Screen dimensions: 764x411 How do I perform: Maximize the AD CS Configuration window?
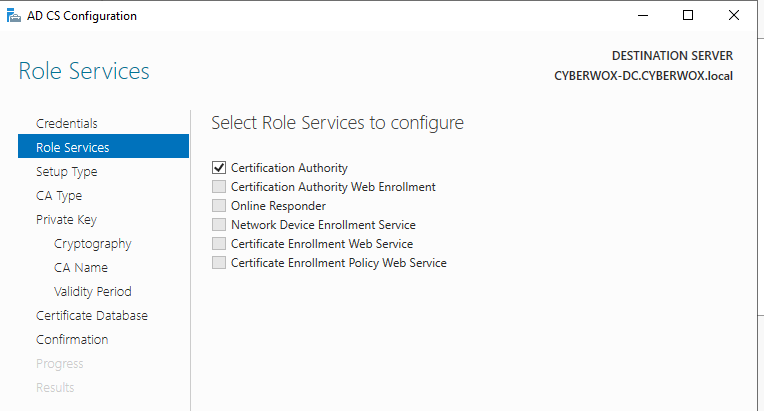688,16
